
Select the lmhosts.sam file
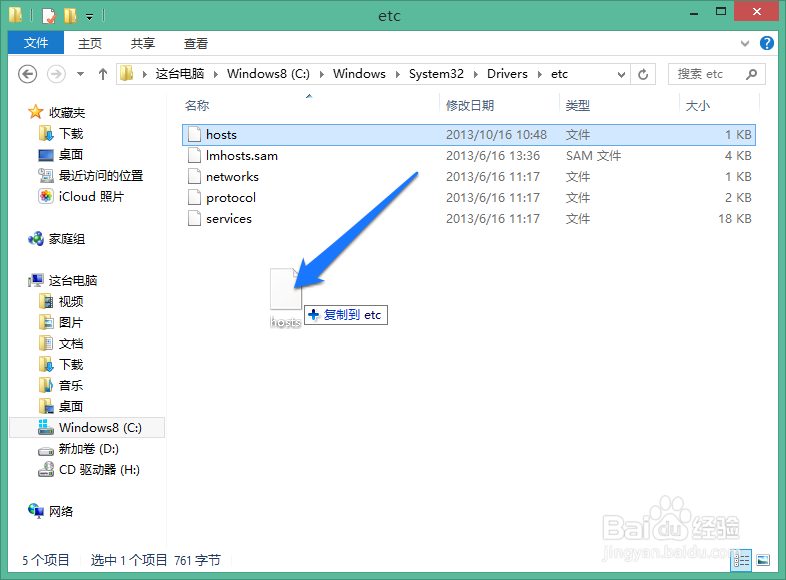pyautogui.click(x=242, y=156)
